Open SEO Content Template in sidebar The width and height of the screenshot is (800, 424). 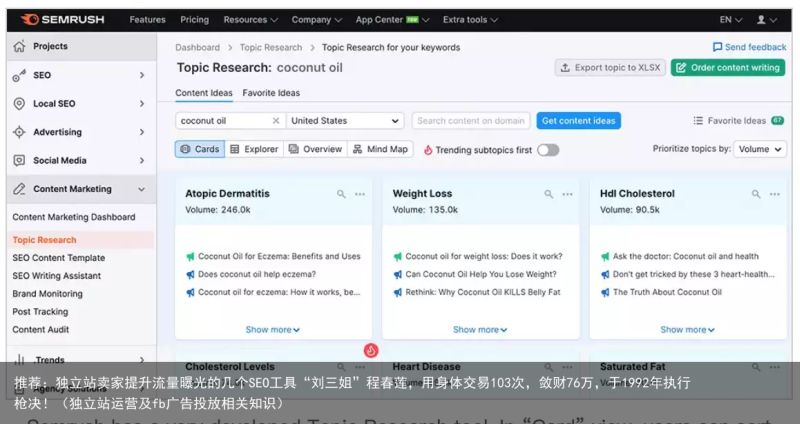59,258
